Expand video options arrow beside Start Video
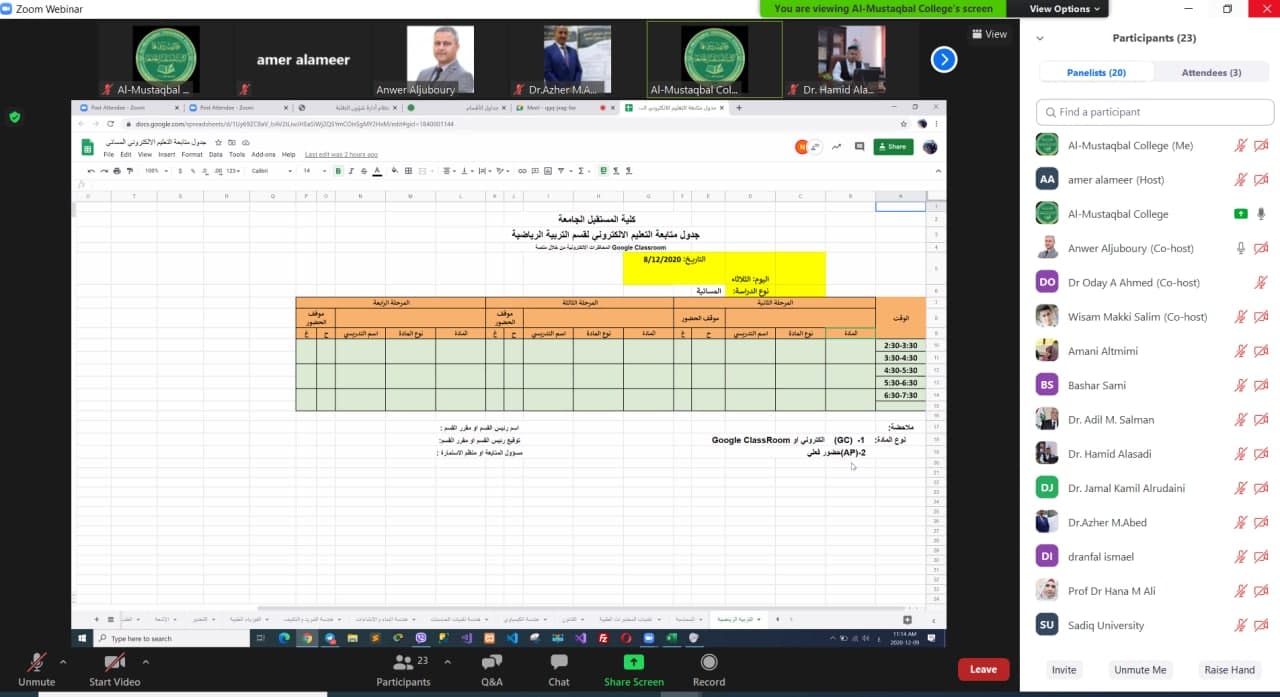 145,662
